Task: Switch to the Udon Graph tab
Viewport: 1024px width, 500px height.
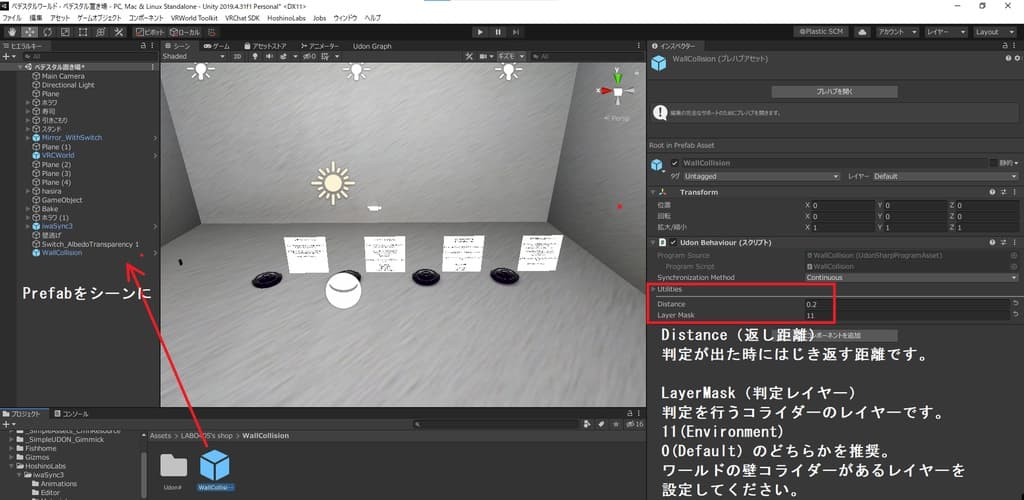Action: click(372, 46)
